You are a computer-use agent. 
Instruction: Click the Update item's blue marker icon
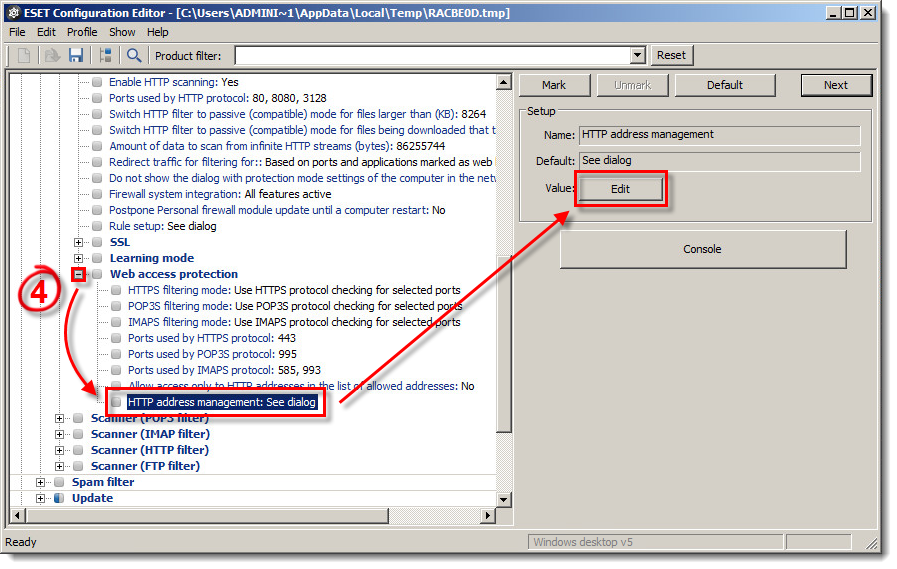59,498
